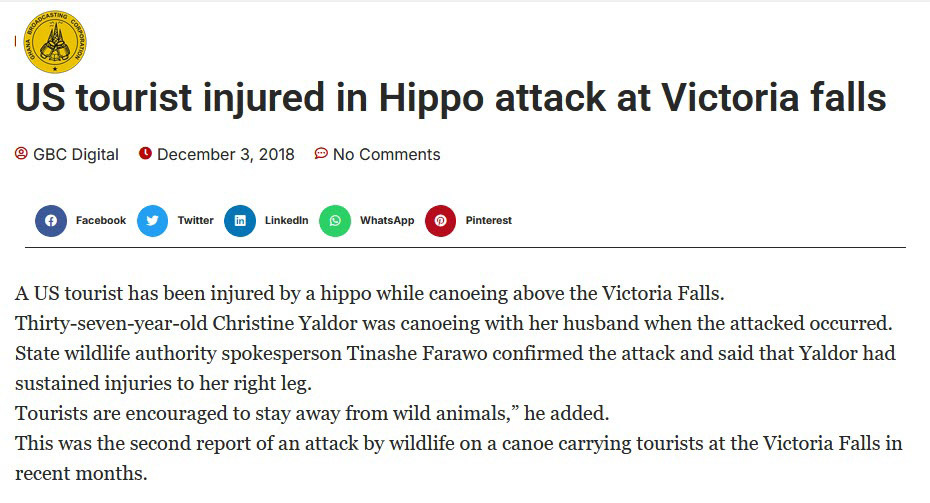Click the Pinterest share label
This screenshot has height=503, width=930.
point(488,221)
